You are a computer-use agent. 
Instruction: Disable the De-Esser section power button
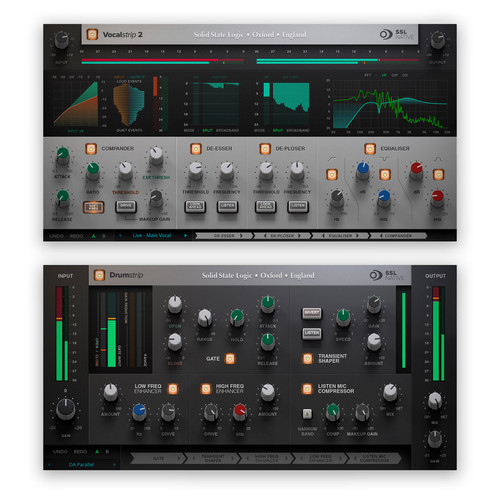[x=196, y=149]
